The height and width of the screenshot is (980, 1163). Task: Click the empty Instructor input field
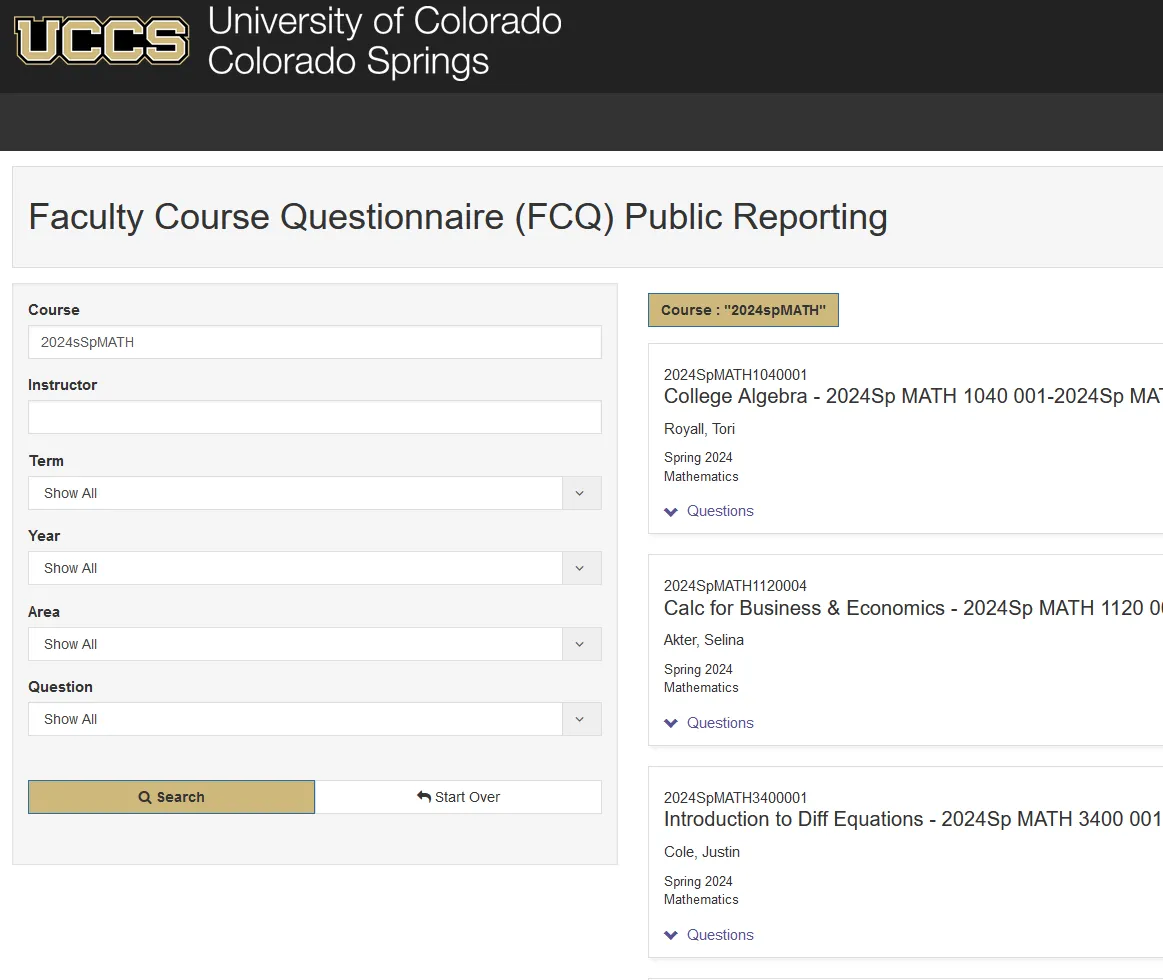click(313, 417)
